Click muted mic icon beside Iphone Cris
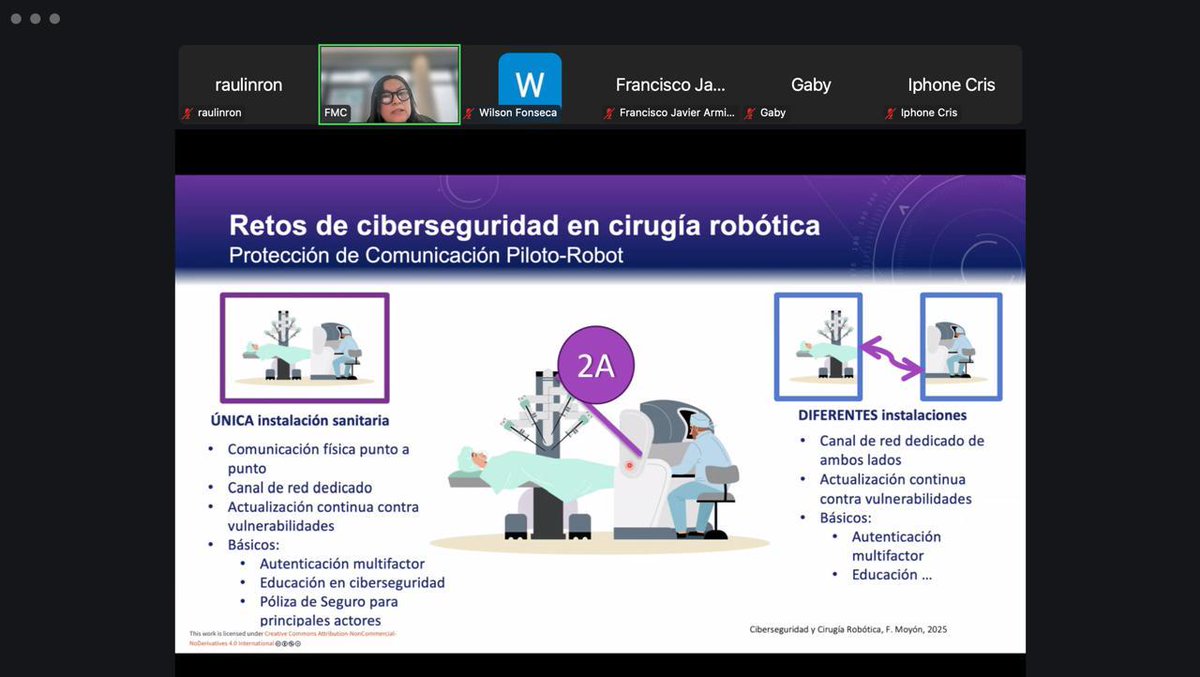The width and height of the screenshot is (1200, 677). pos(890,113)
